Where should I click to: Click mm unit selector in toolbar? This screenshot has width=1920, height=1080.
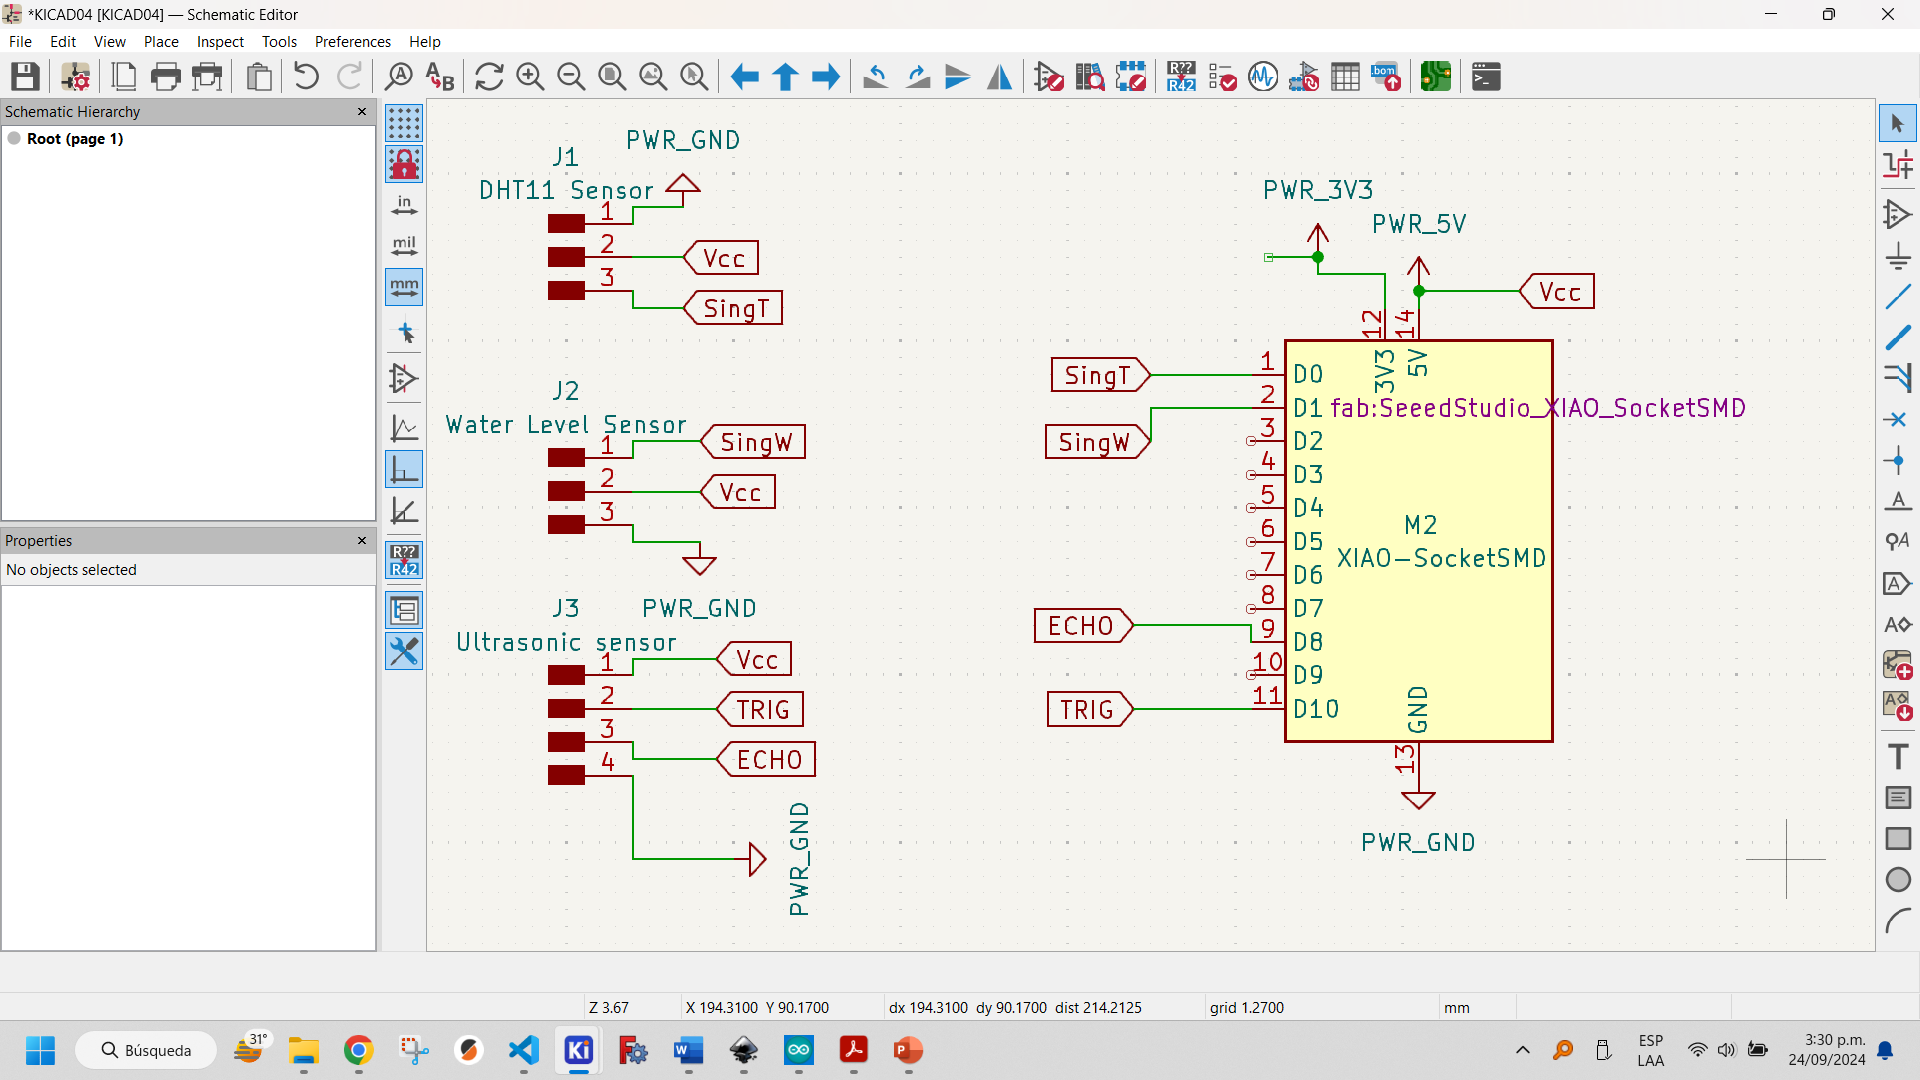pos(404,287)
